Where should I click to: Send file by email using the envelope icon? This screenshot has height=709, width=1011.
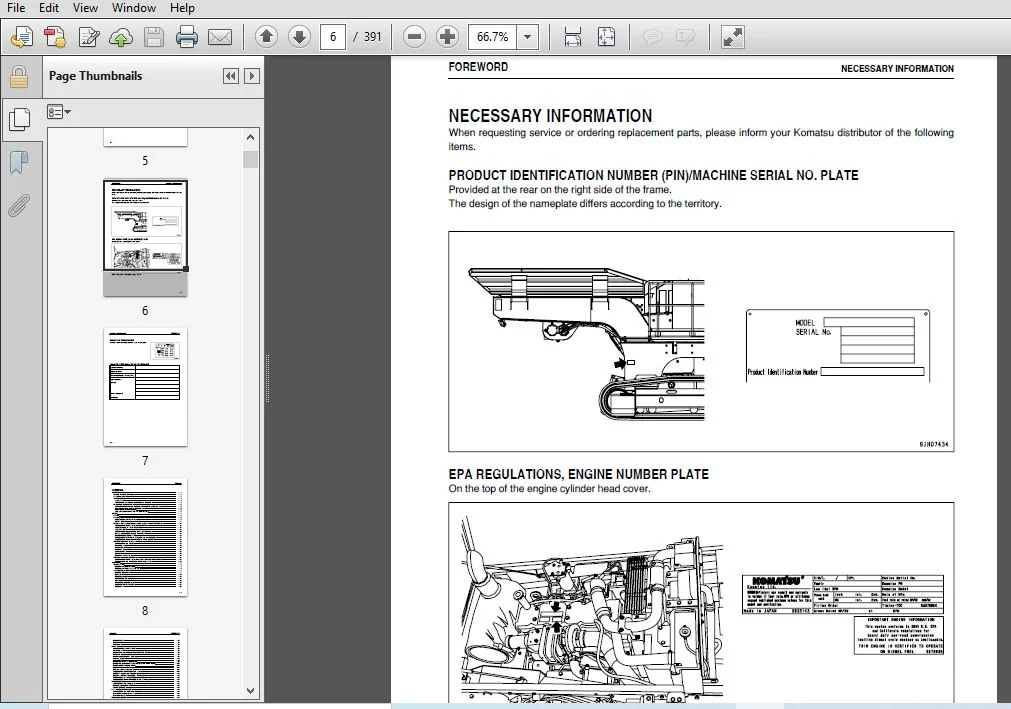220,37
